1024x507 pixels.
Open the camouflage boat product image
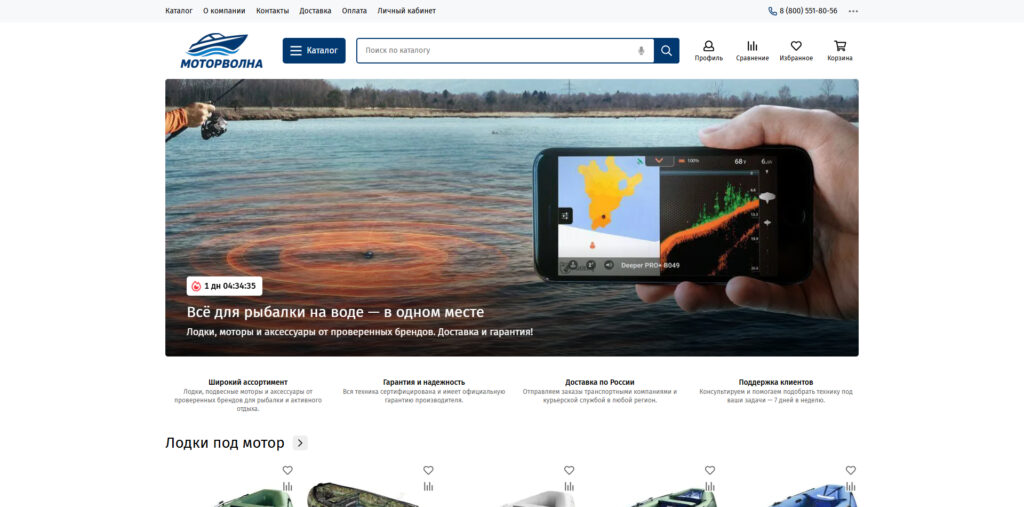[x=362, y=495]
